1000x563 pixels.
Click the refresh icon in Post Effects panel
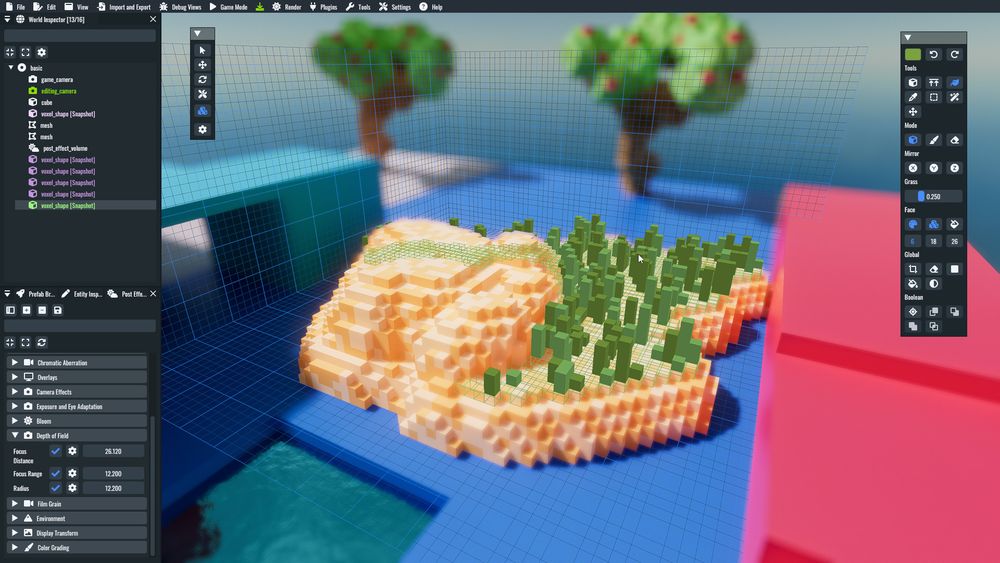[x=41, y=342]
